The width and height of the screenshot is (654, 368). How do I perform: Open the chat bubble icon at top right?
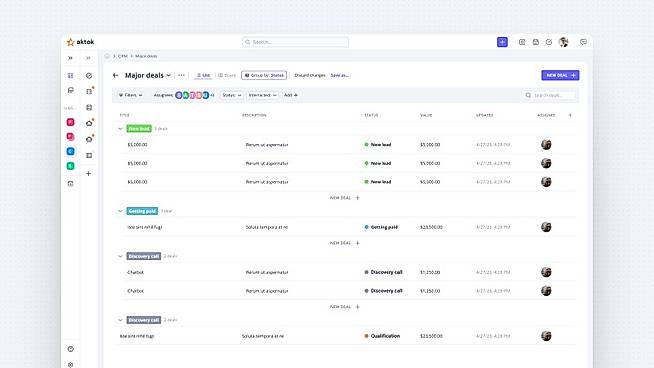[583, 42]
